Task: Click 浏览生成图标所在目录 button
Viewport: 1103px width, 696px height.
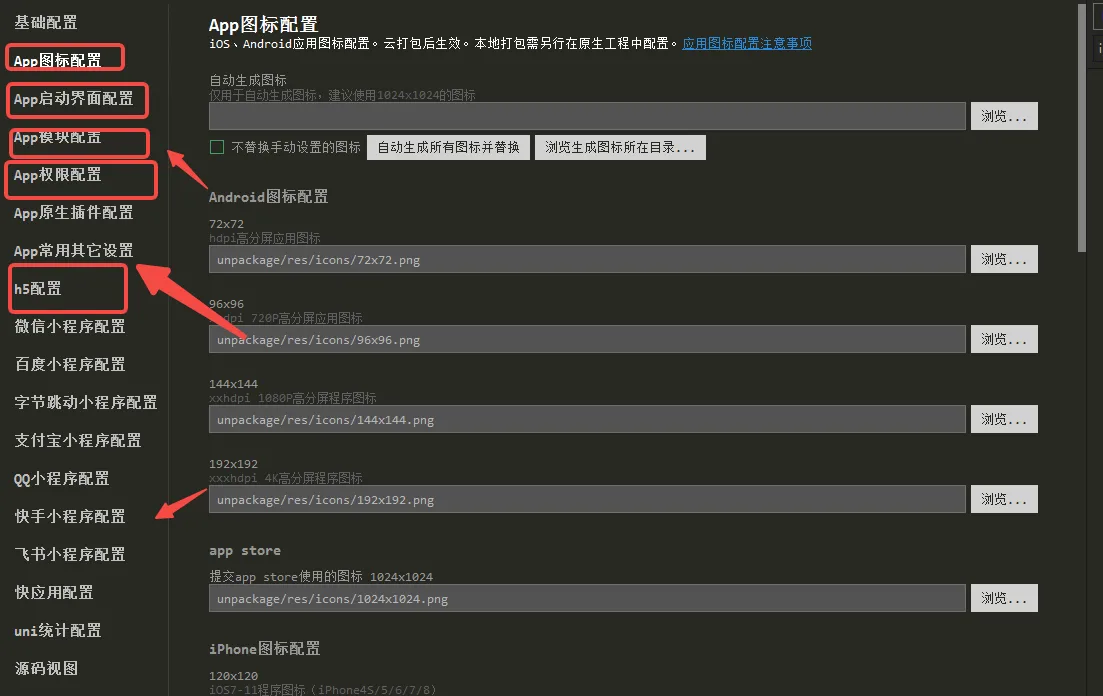Action: point(620,147)
